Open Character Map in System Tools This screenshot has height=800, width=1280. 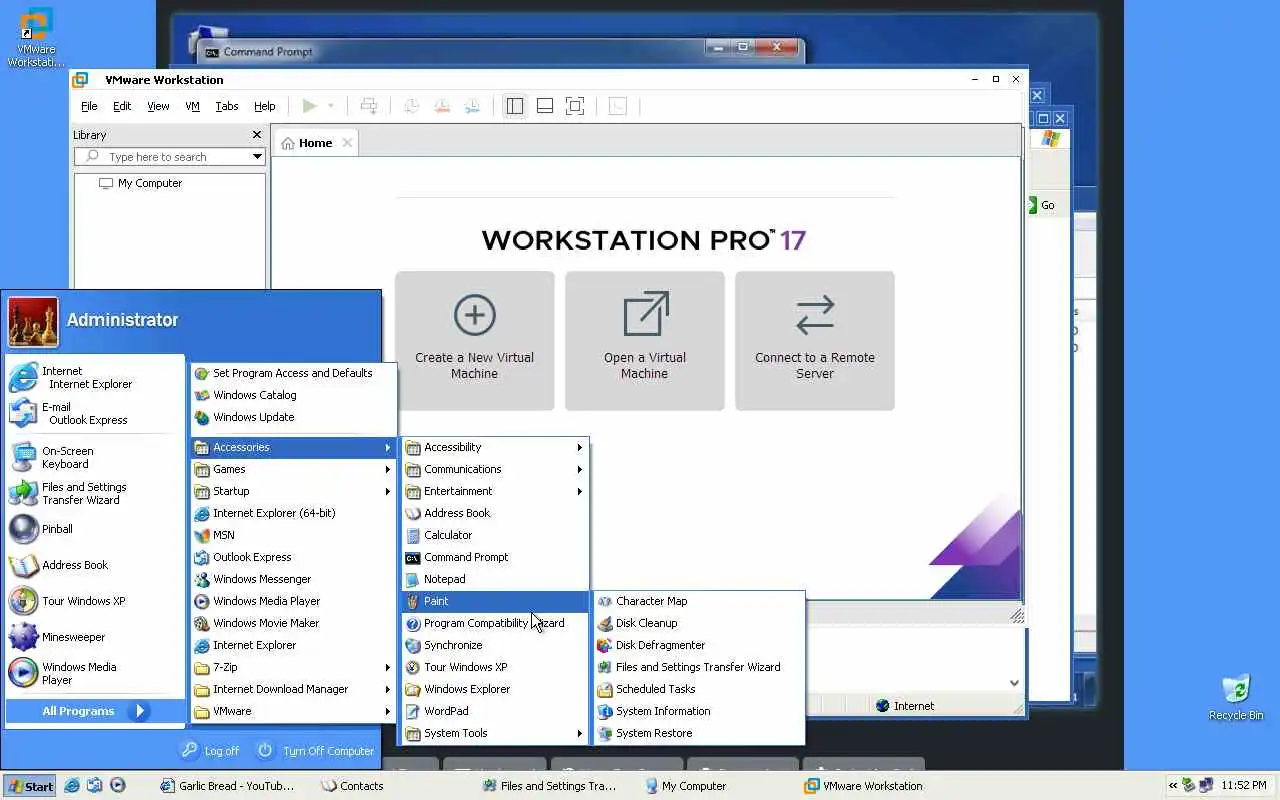click(x=699, y=601)
